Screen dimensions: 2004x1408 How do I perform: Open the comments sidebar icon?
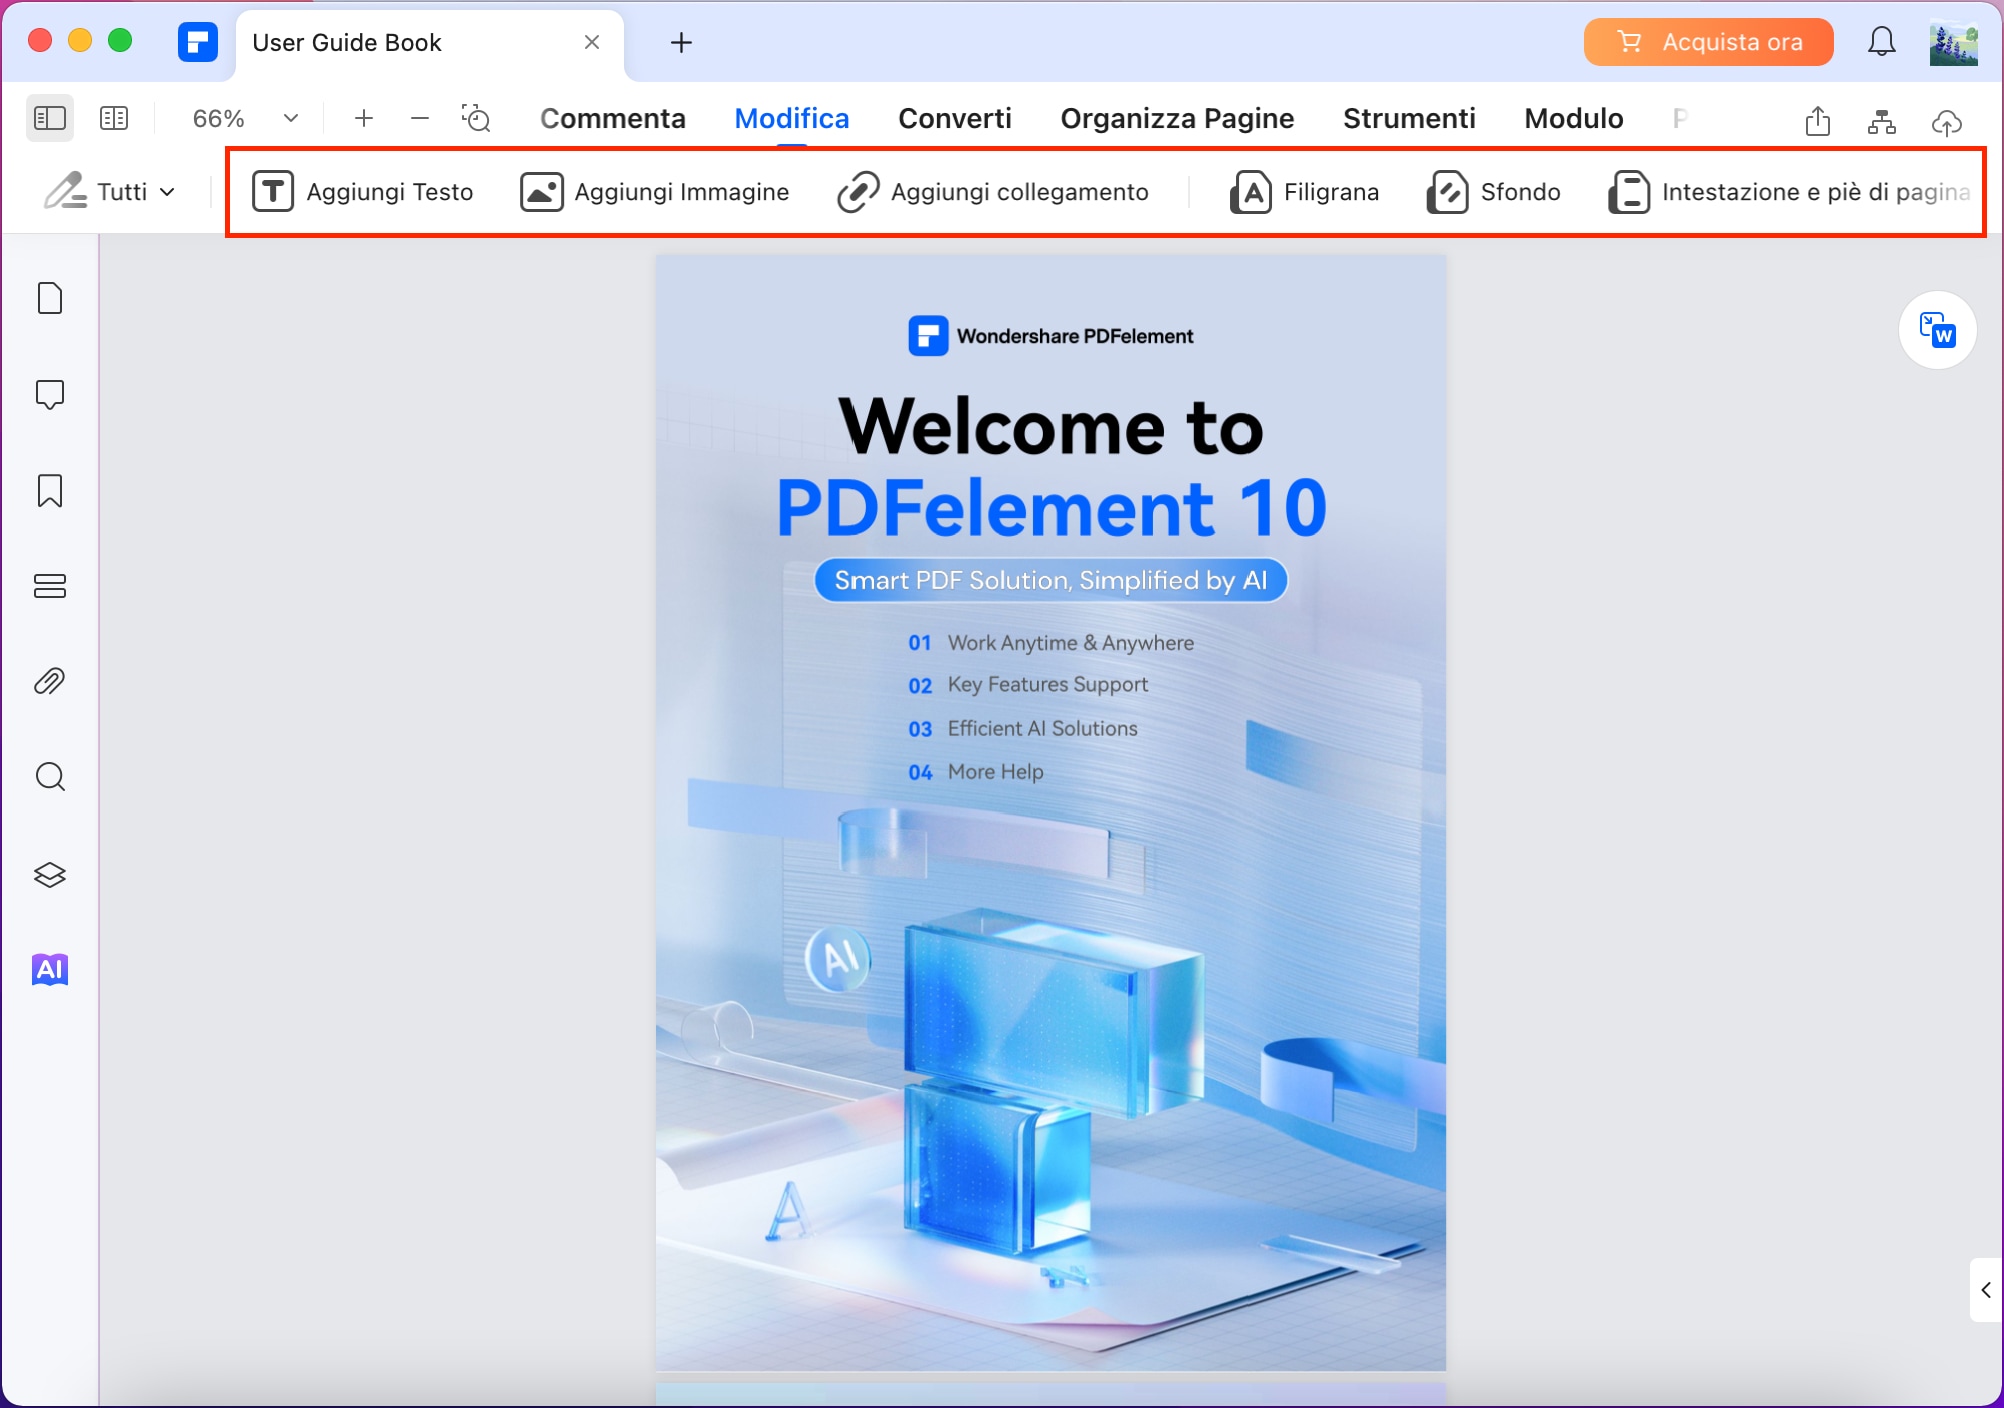click(50, 395)
